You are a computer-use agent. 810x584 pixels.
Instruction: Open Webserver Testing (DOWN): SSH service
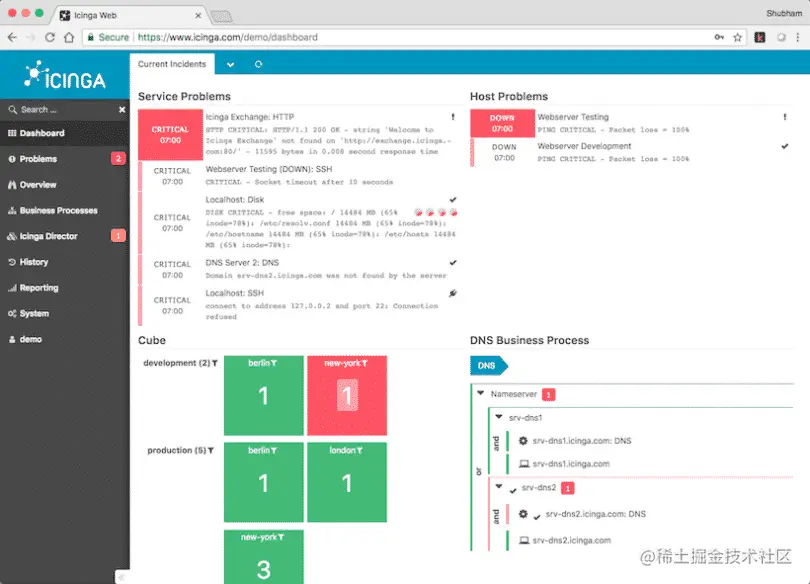pos(269,169)
